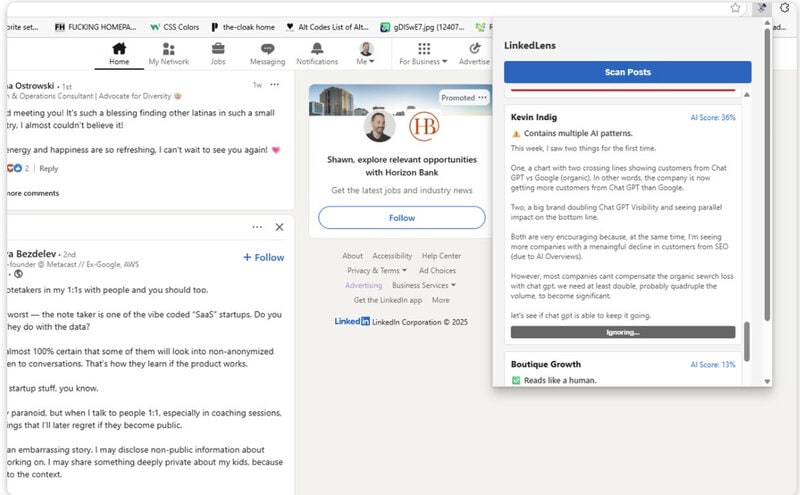The width and height of the screenshot is (800, 495).
Task: Open Bezdelev post options menu
Action: pyautogui.click(x=257, y=227)
